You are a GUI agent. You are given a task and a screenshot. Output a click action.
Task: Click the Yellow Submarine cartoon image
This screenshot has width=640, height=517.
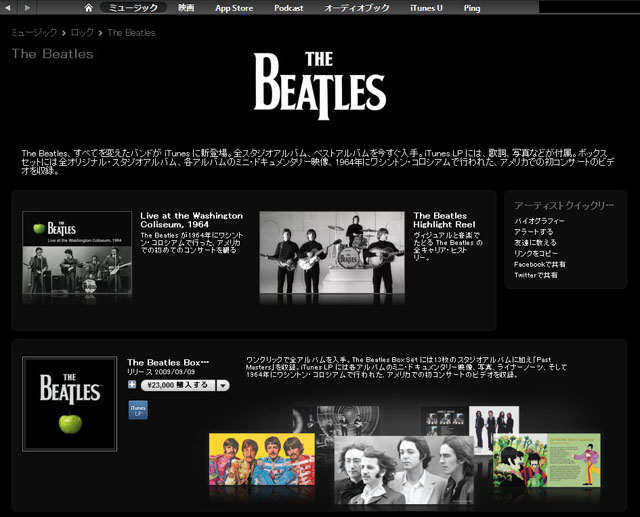coord(547,460)
